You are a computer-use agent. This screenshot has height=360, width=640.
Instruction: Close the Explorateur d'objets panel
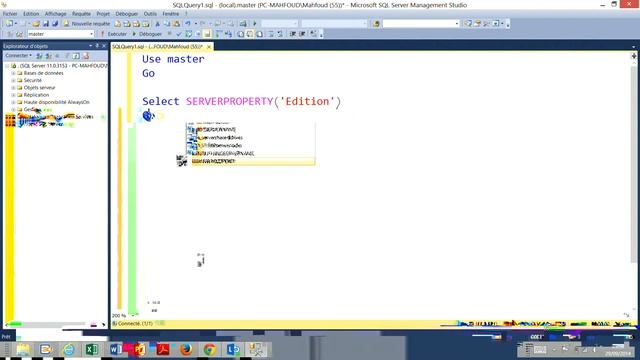click(104, 46)
